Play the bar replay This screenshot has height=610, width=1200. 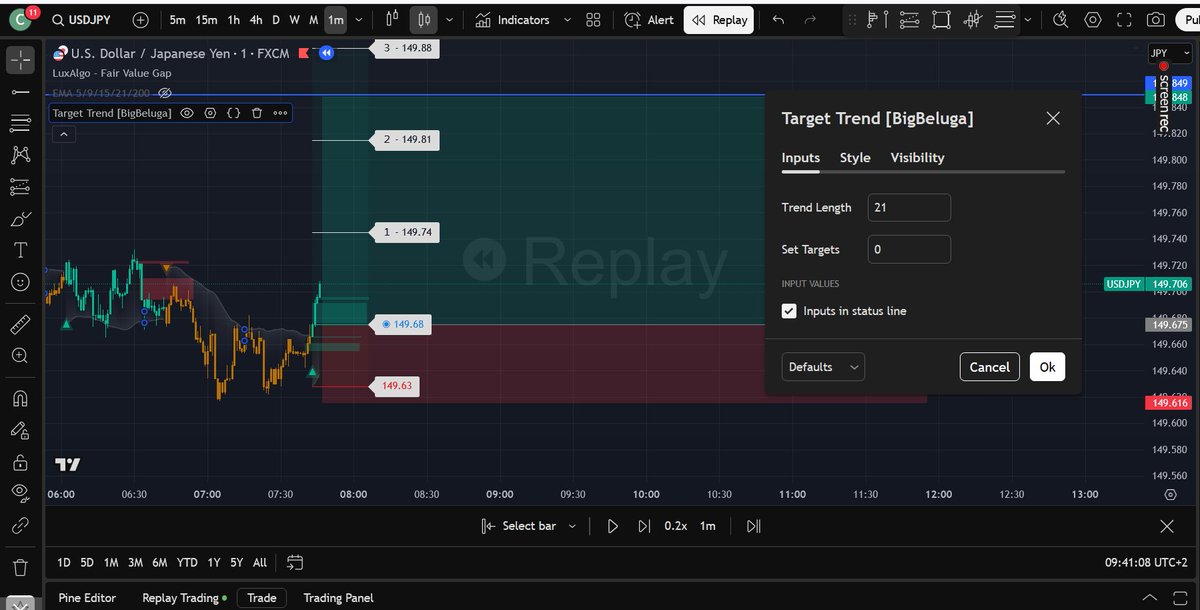[x=613, y=526]
